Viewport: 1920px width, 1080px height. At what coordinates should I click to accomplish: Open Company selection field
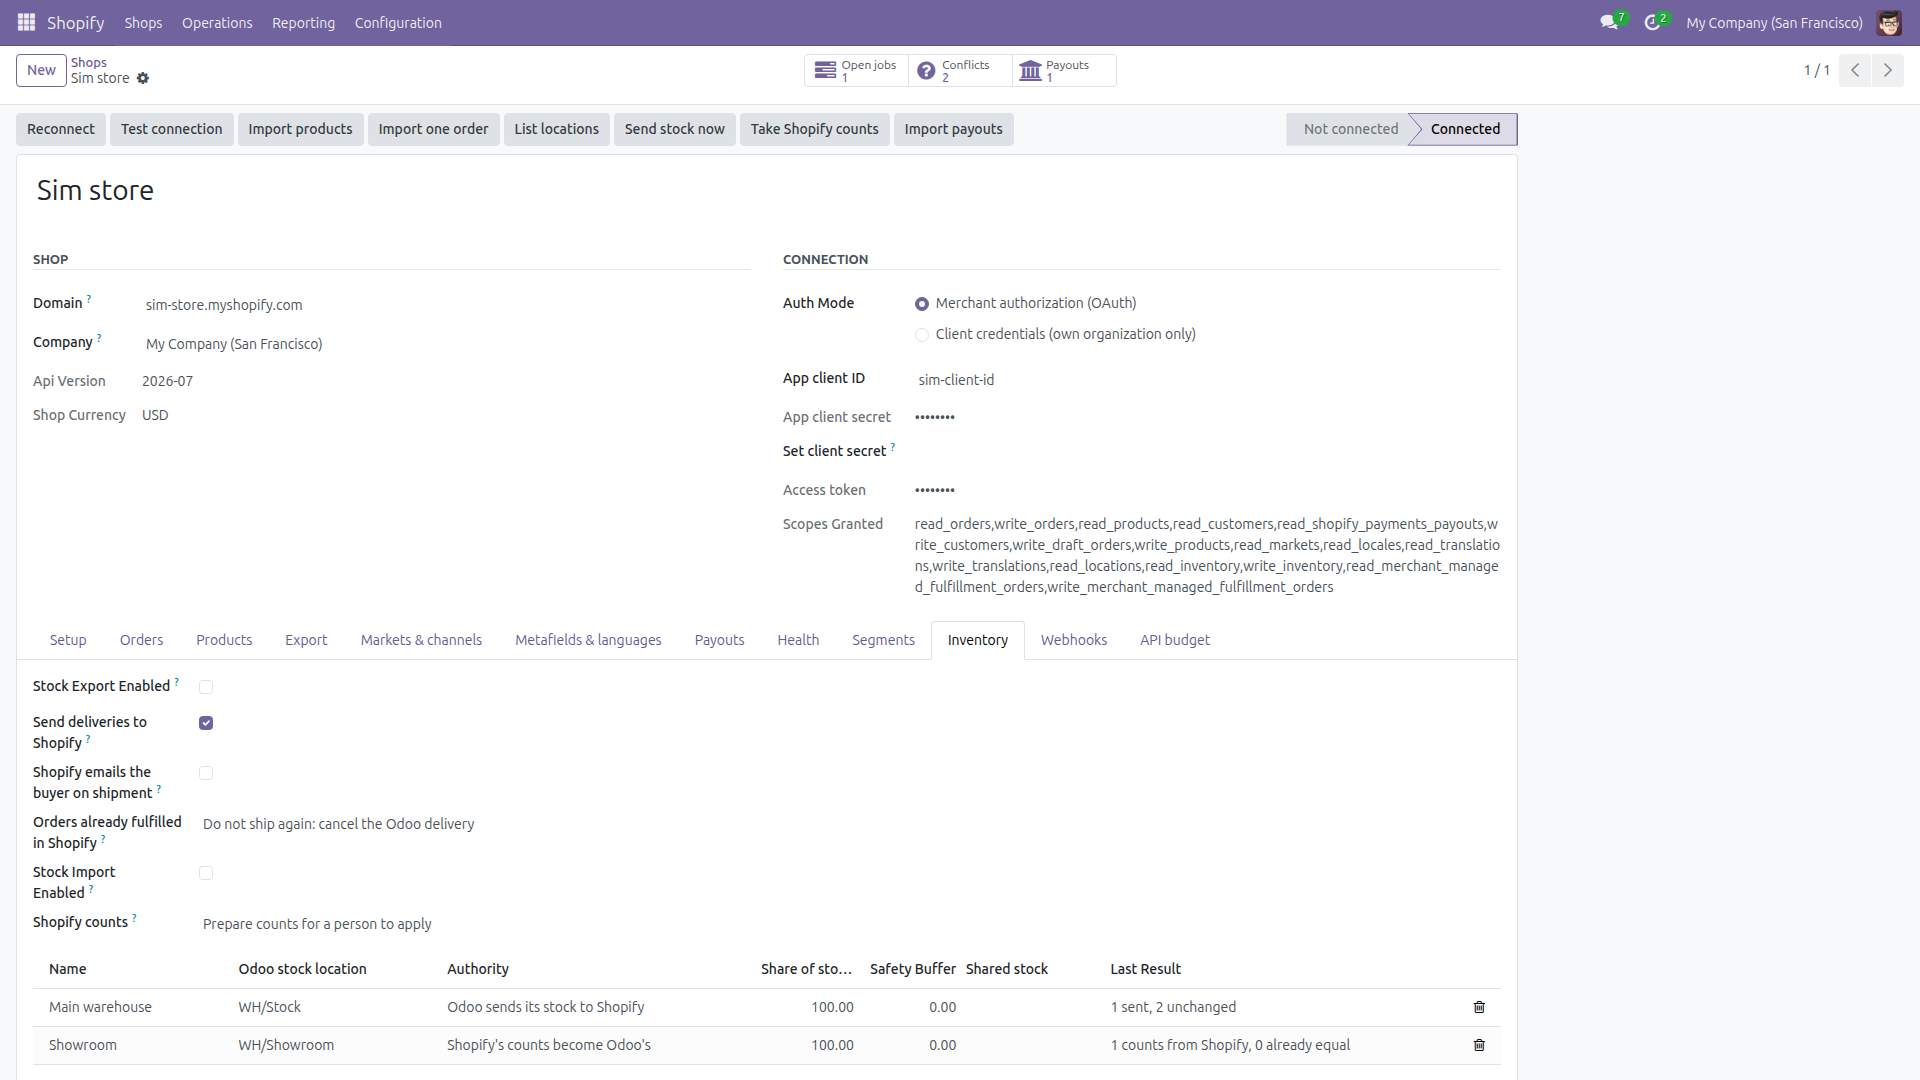(446, 344)
